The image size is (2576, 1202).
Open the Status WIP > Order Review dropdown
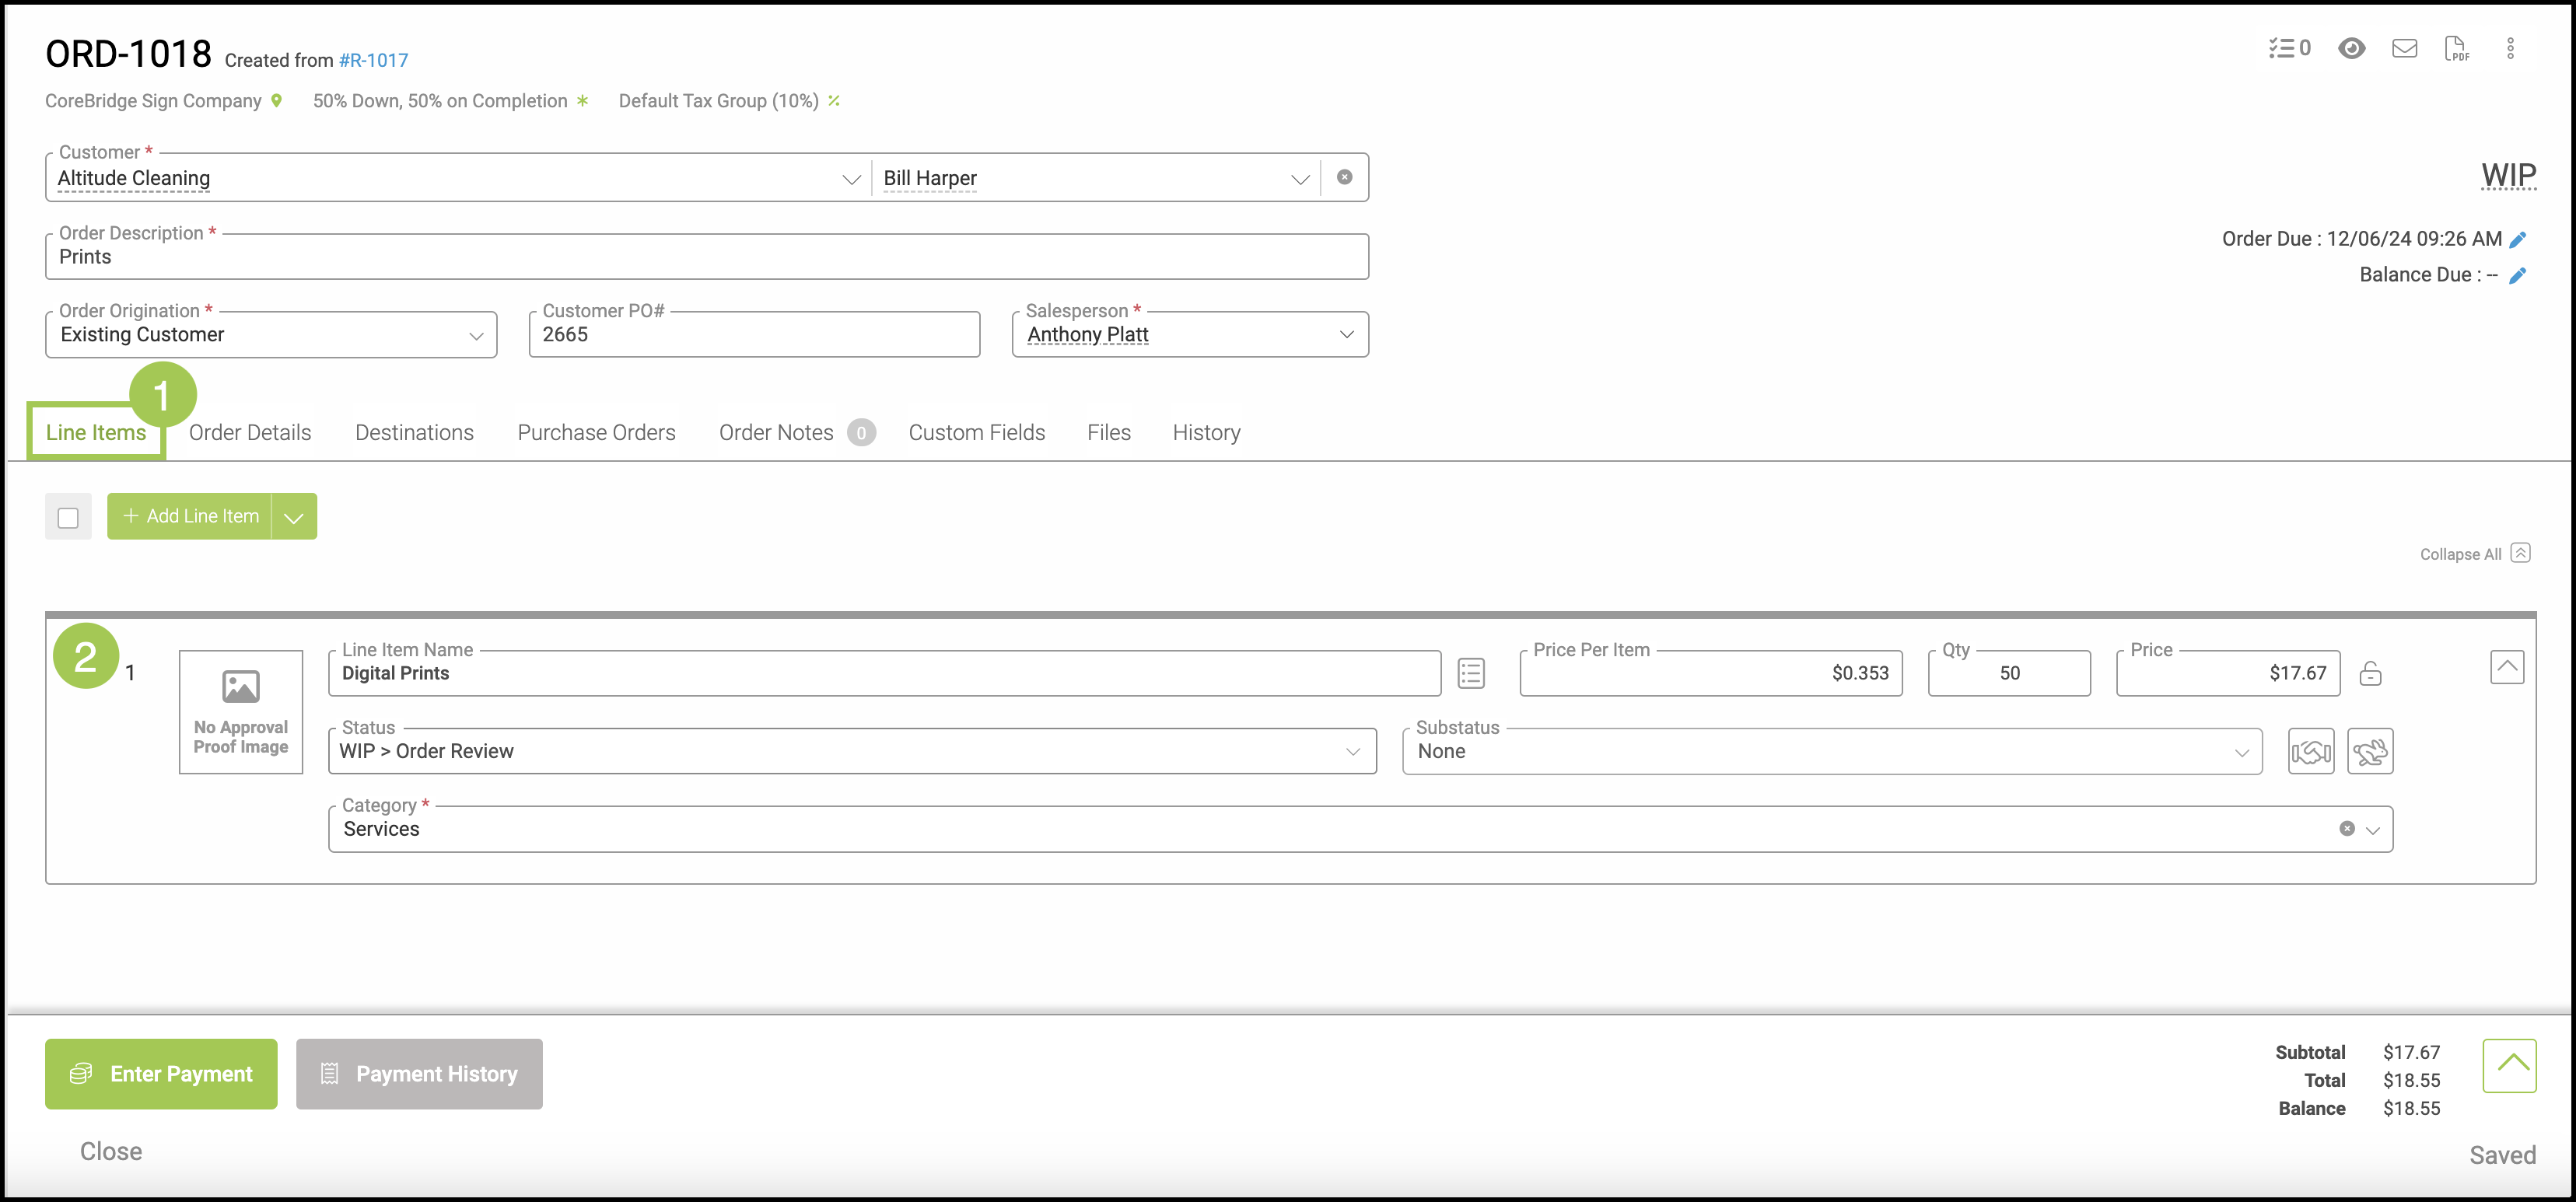[851, 751]
